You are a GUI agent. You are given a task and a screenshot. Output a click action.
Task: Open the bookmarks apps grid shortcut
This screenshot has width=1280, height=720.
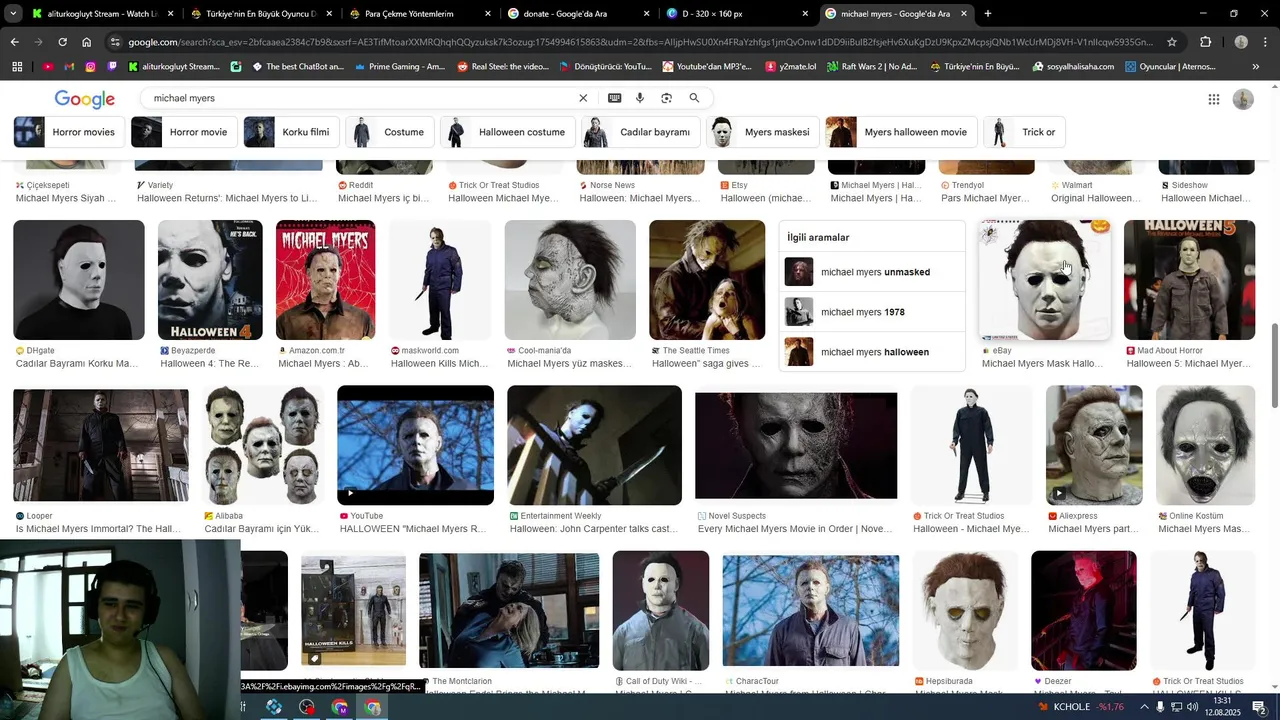click(17, 67)
